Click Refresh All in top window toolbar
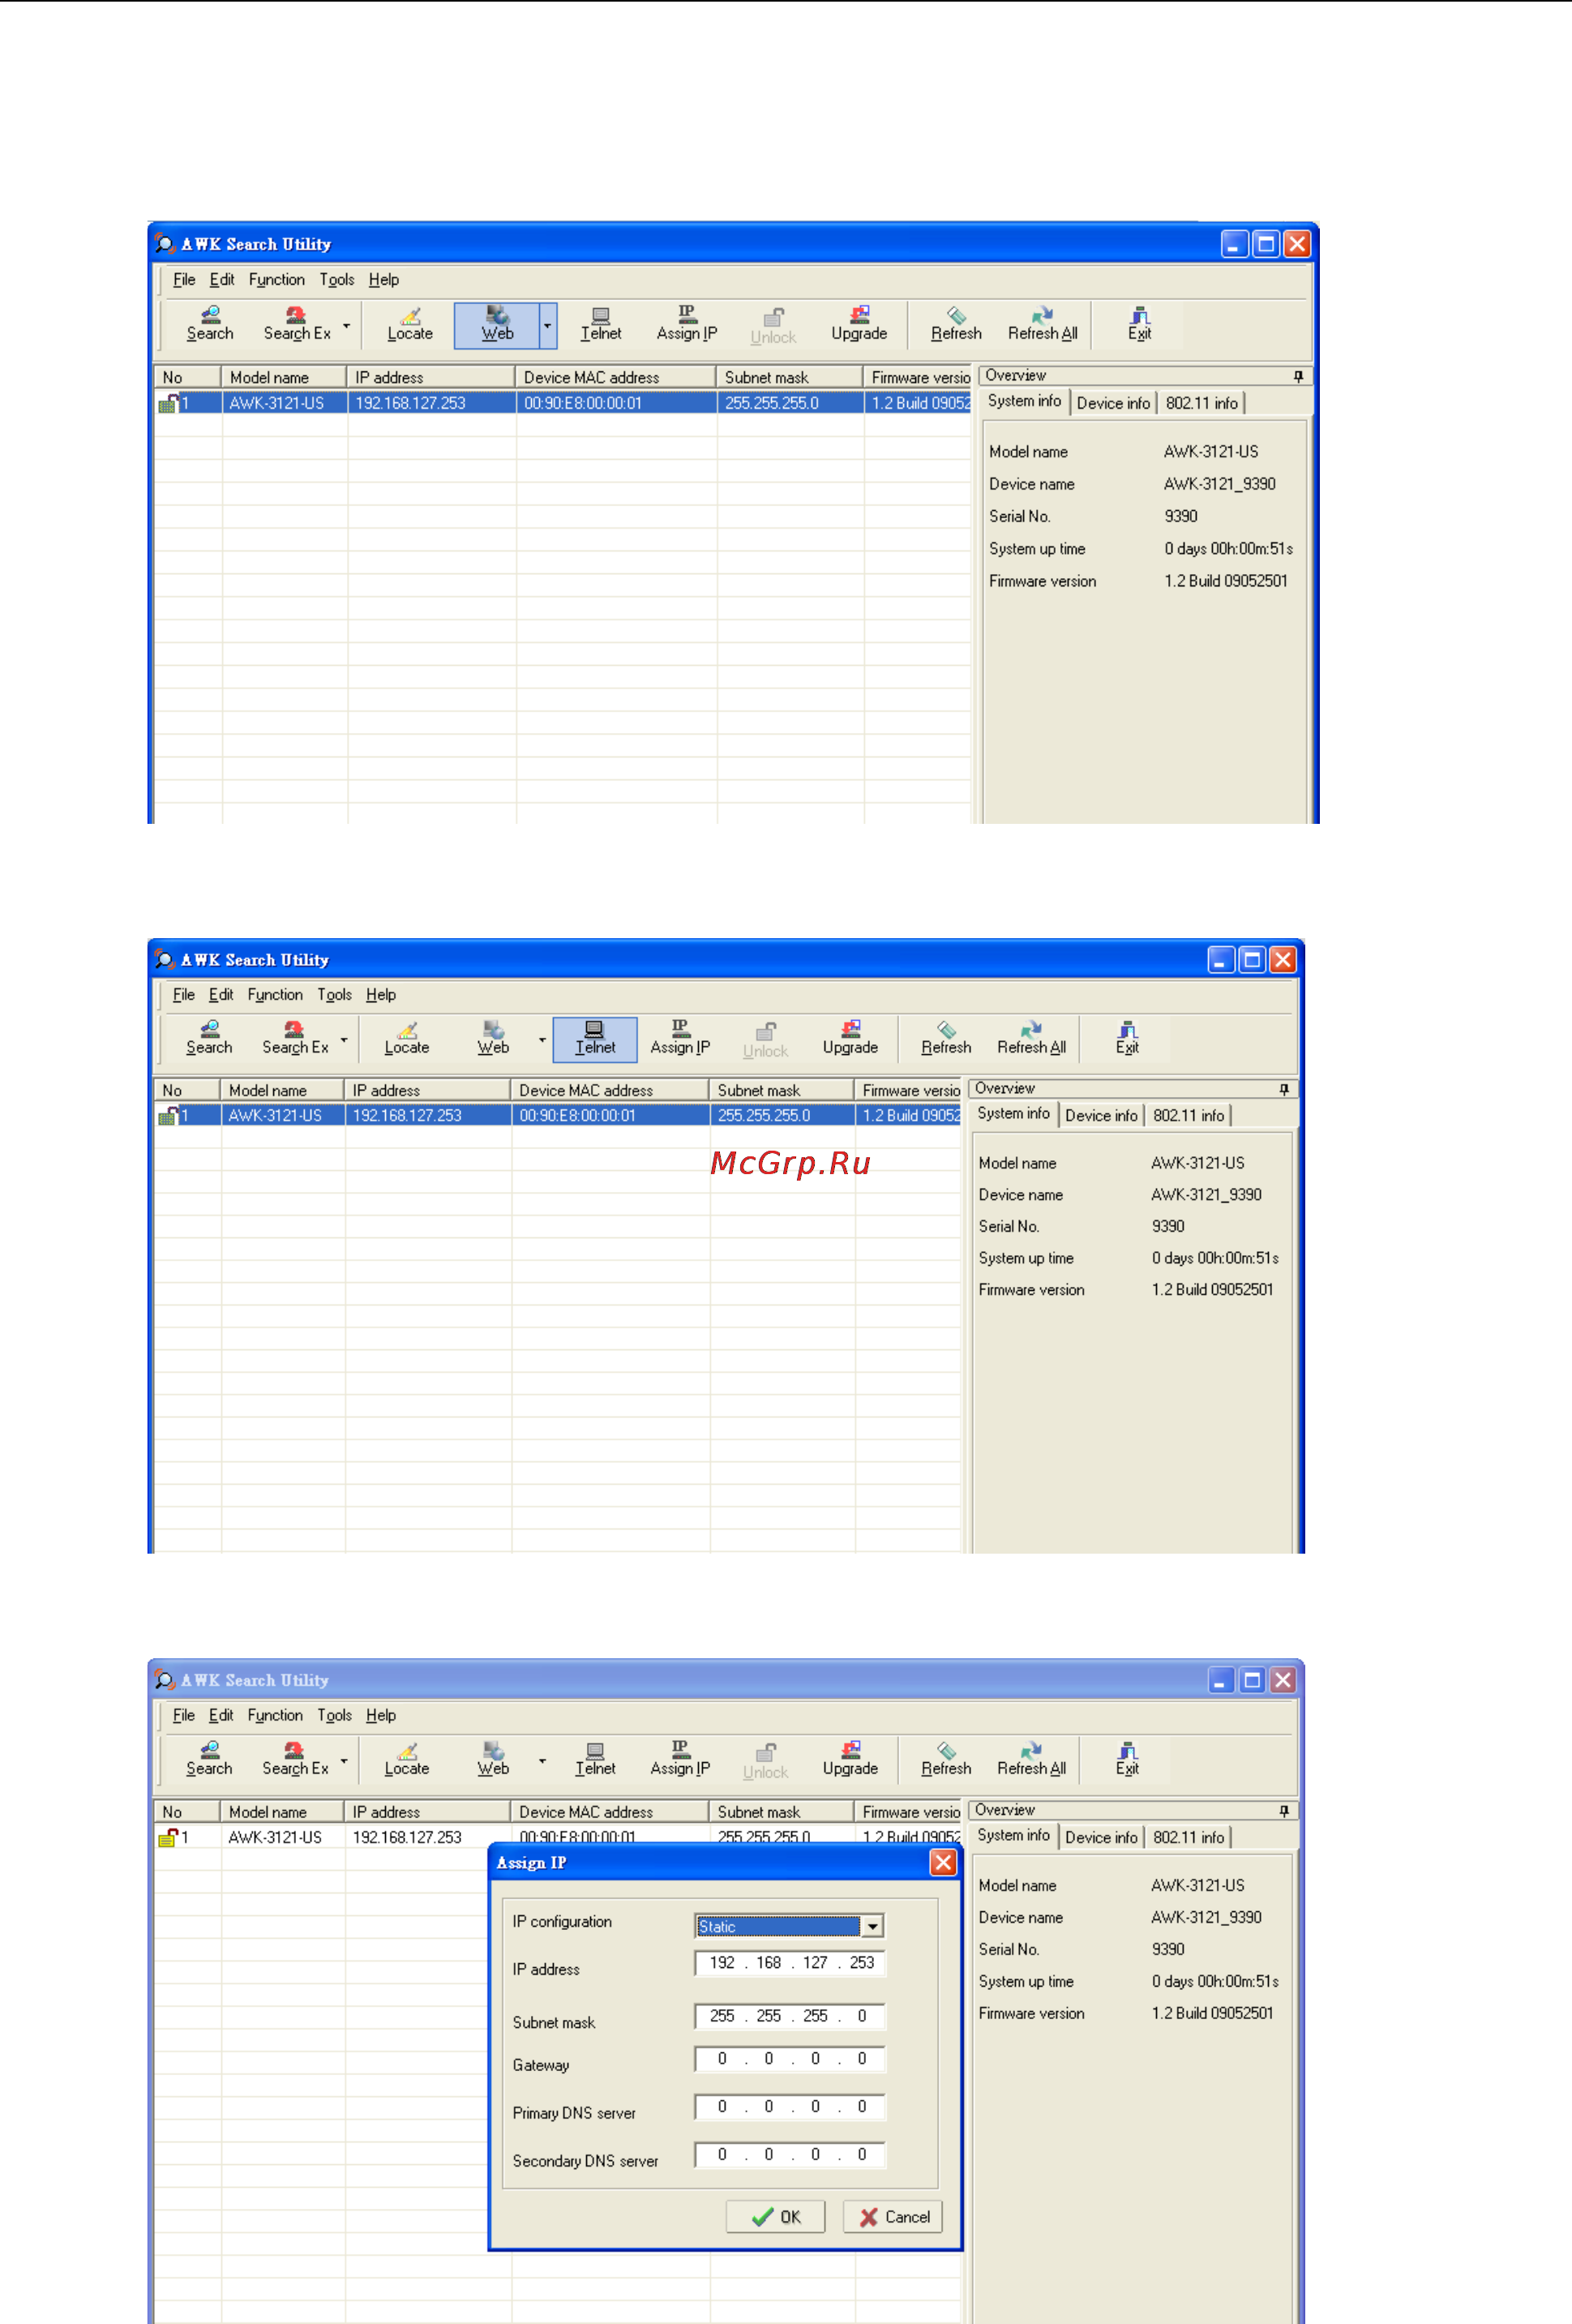Screen dimensions: 1572x2324 pyautogui.click(x=1042, y=324)
